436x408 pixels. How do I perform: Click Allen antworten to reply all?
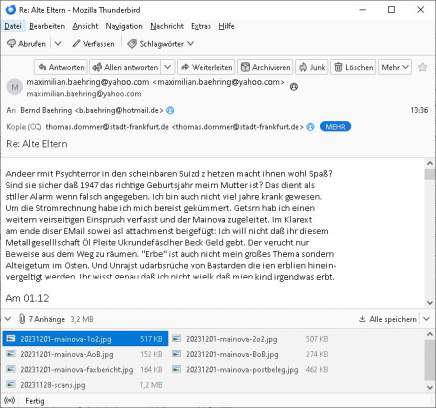coord(125,67)
